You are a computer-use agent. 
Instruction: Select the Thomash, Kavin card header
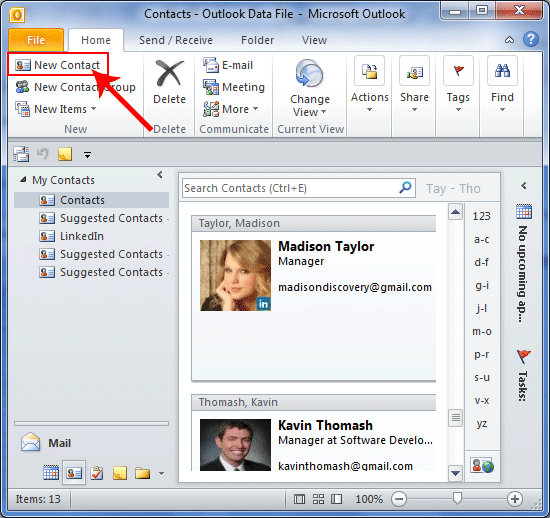[x=314, y=402]
